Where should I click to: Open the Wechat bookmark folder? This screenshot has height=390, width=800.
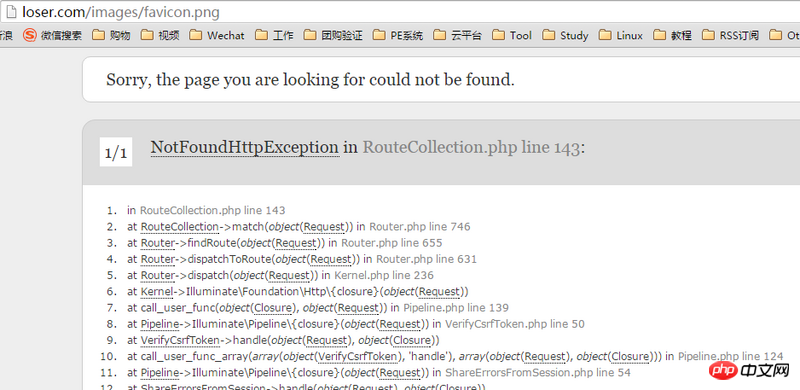click(217, 35)
